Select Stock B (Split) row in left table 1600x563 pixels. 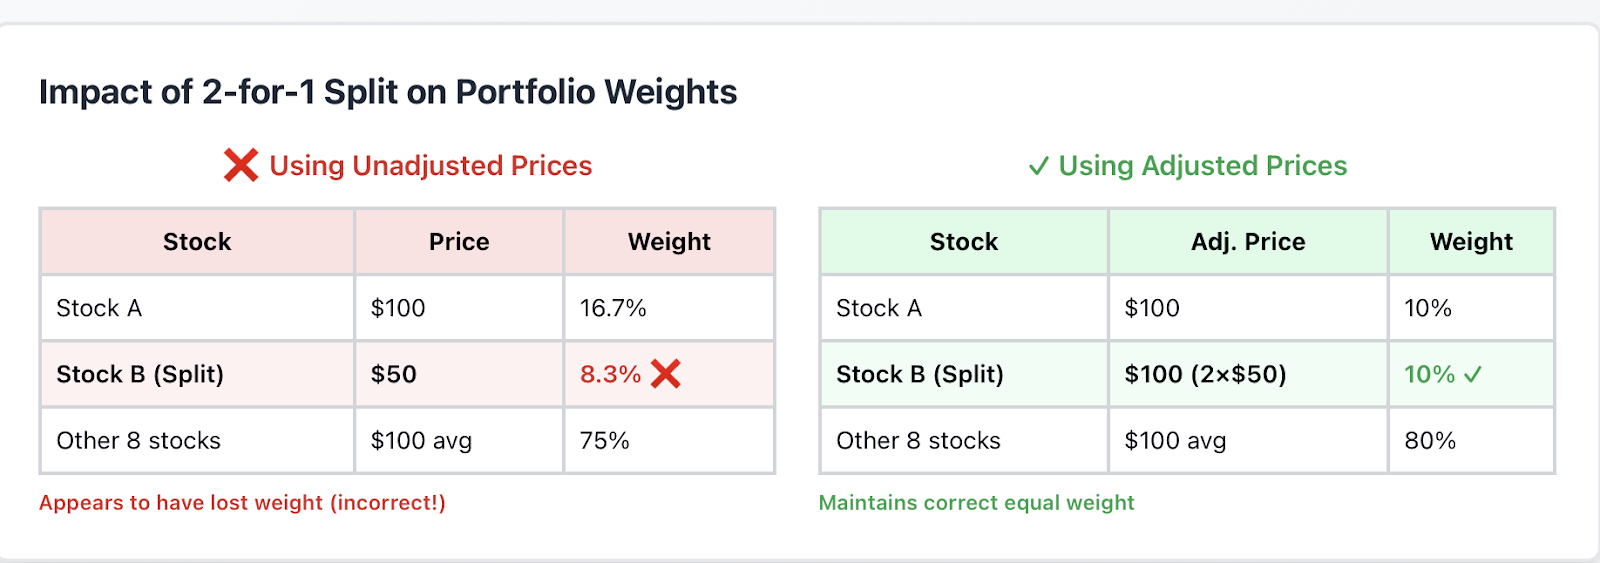pos(407,374)
